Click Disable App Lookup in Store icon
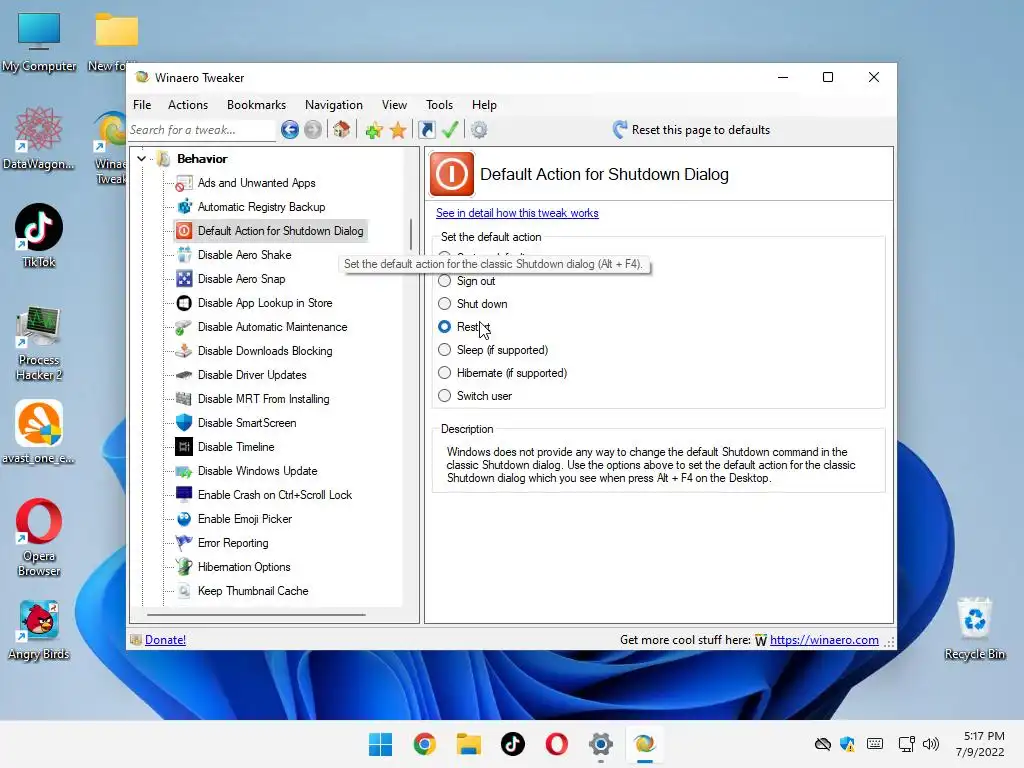This screenshot has width=1024, height=768. pyautogui.click(x=184, y=303)
